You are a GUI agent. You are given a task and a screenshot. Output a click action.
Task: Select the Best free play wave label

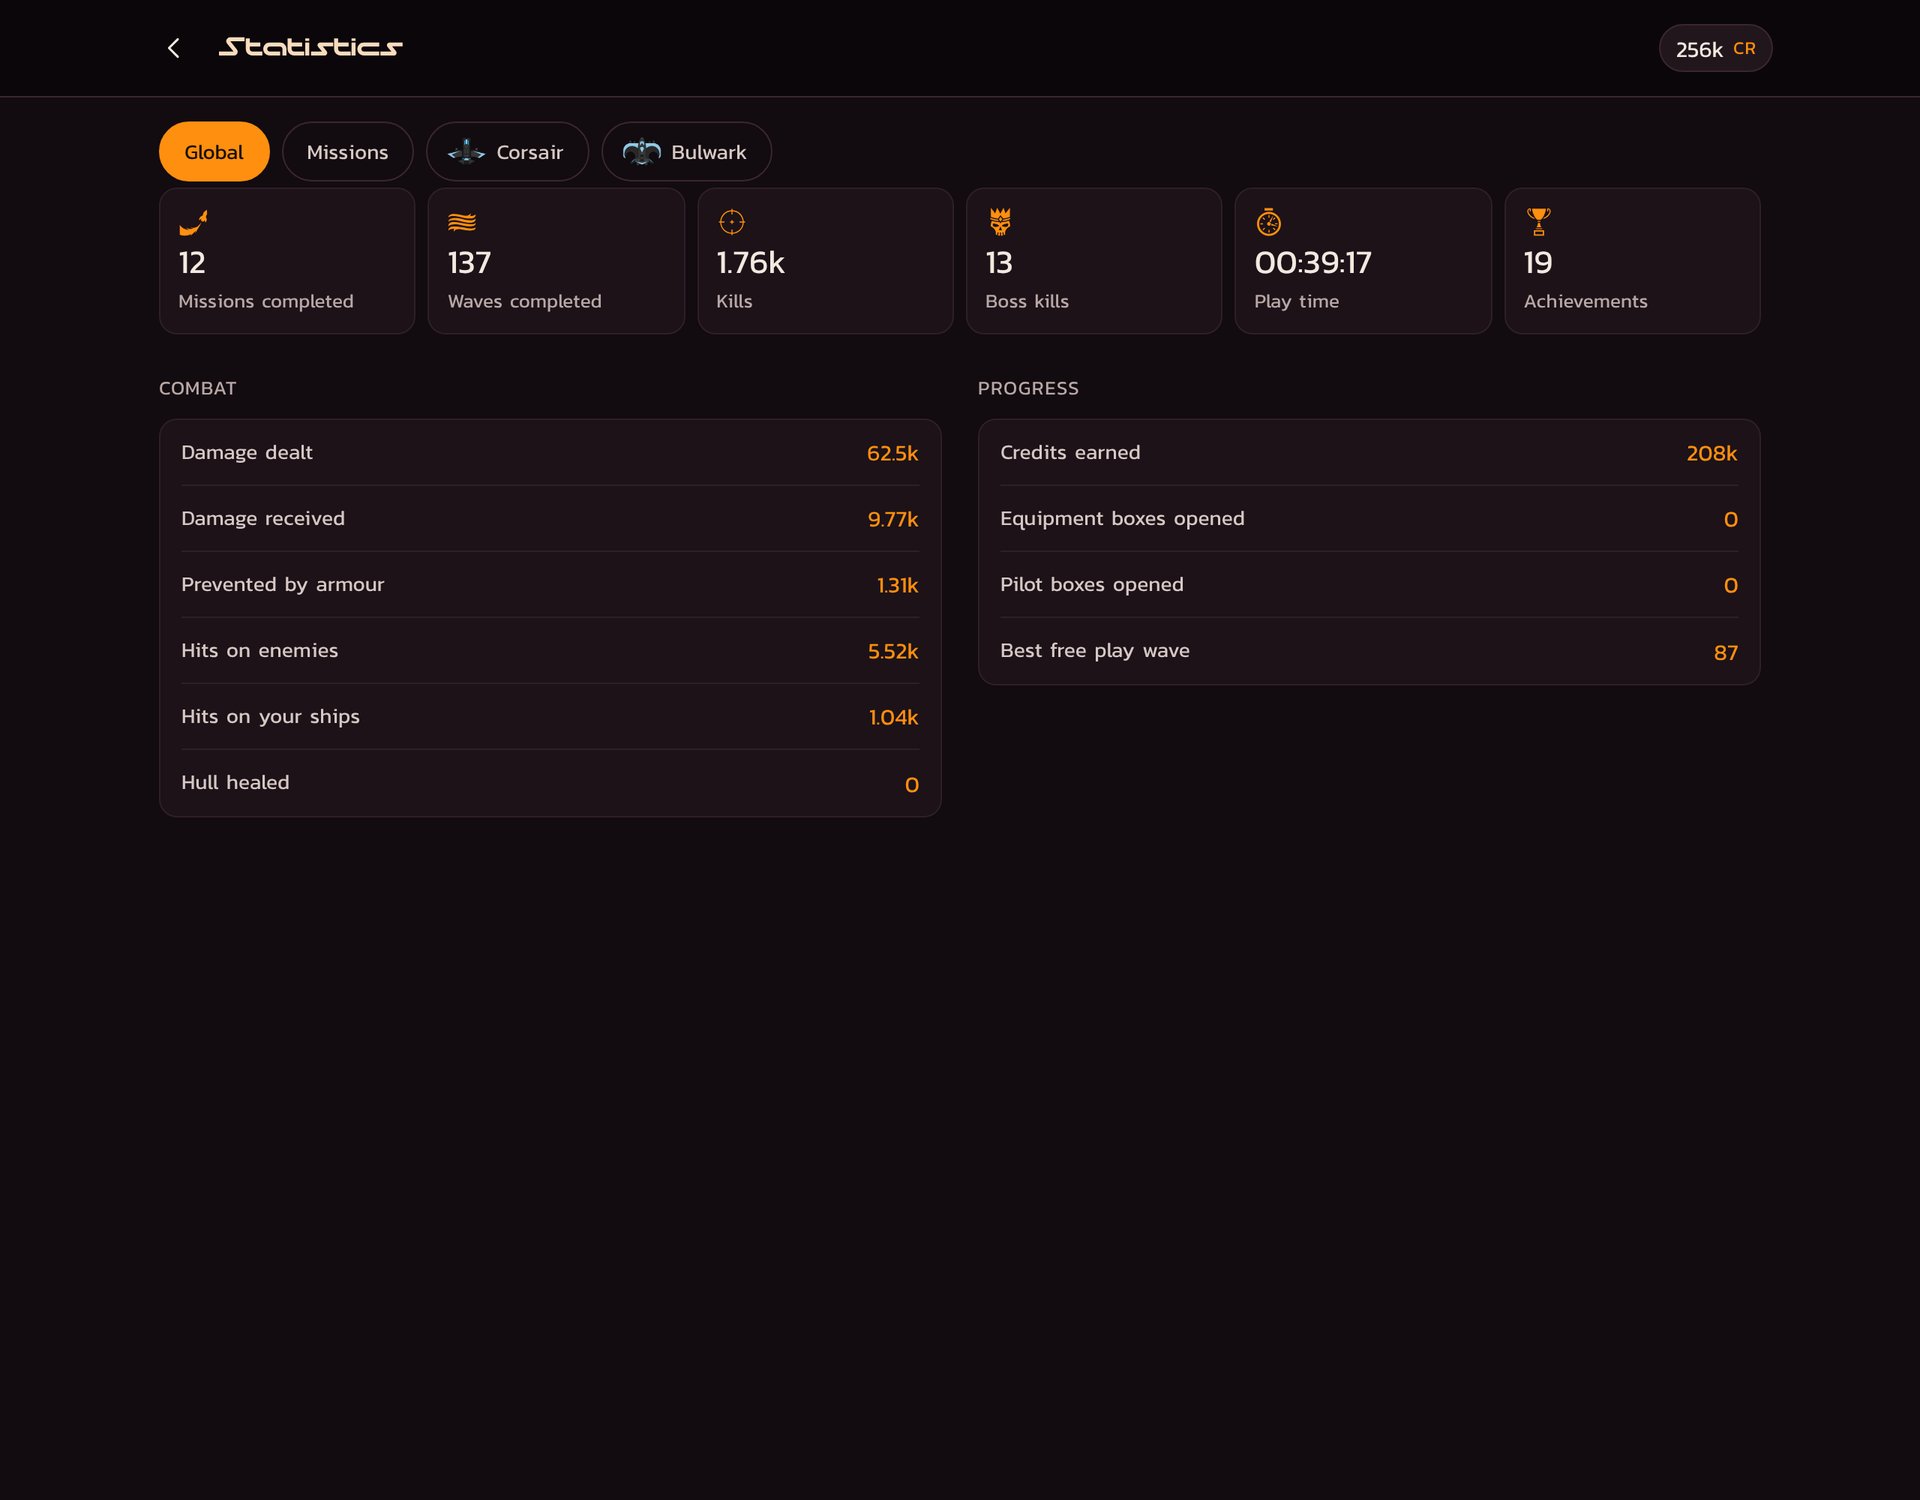pos(1095,651)
